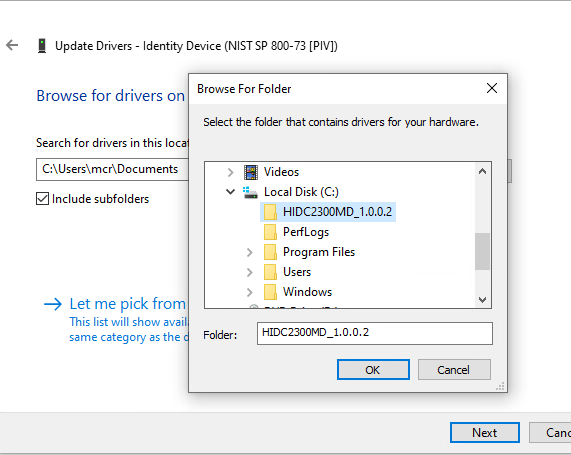
Task: Click the dialog resize grip corner
Action: (x=500, y=387)
